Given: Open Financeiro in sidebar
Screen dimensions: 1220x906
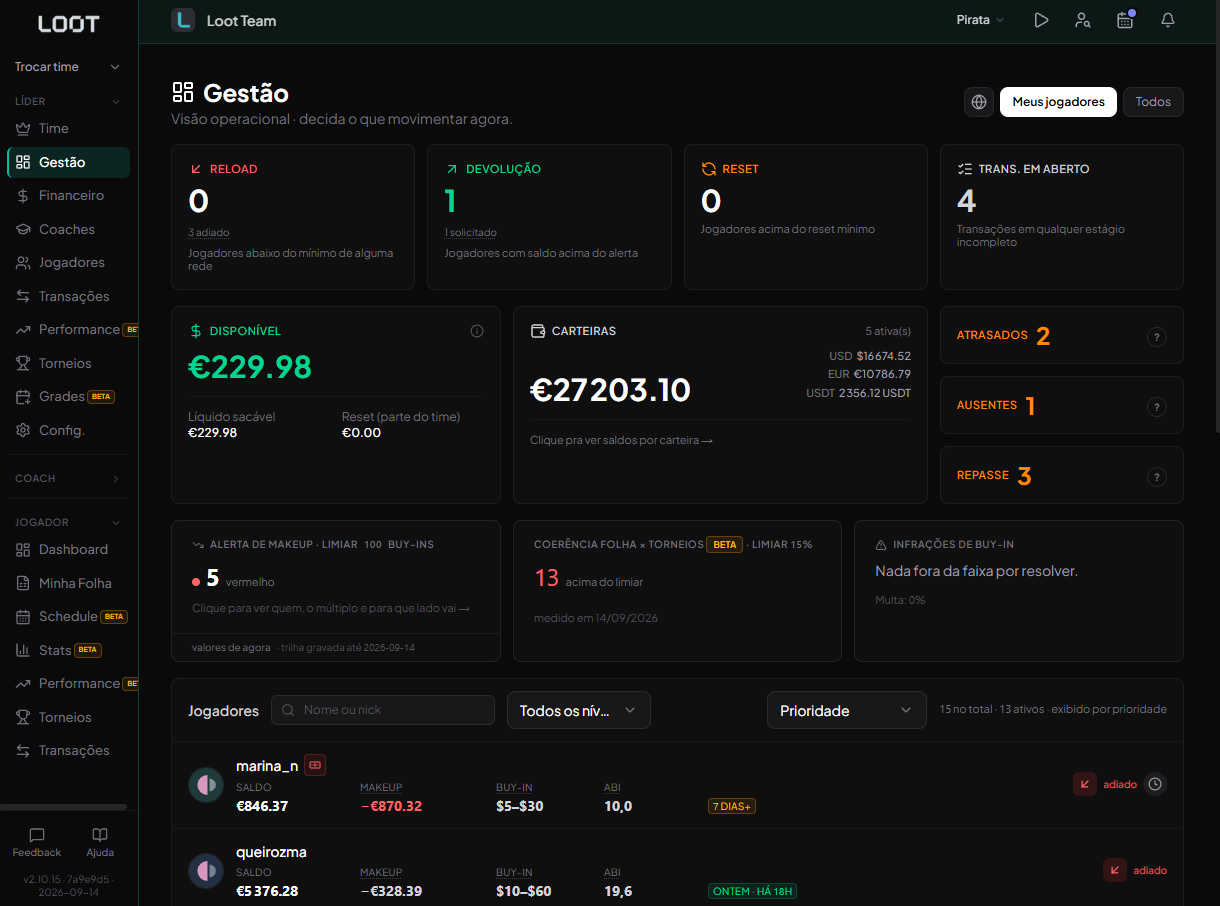Looking at the screenshot, I should (x=68, y=195).
